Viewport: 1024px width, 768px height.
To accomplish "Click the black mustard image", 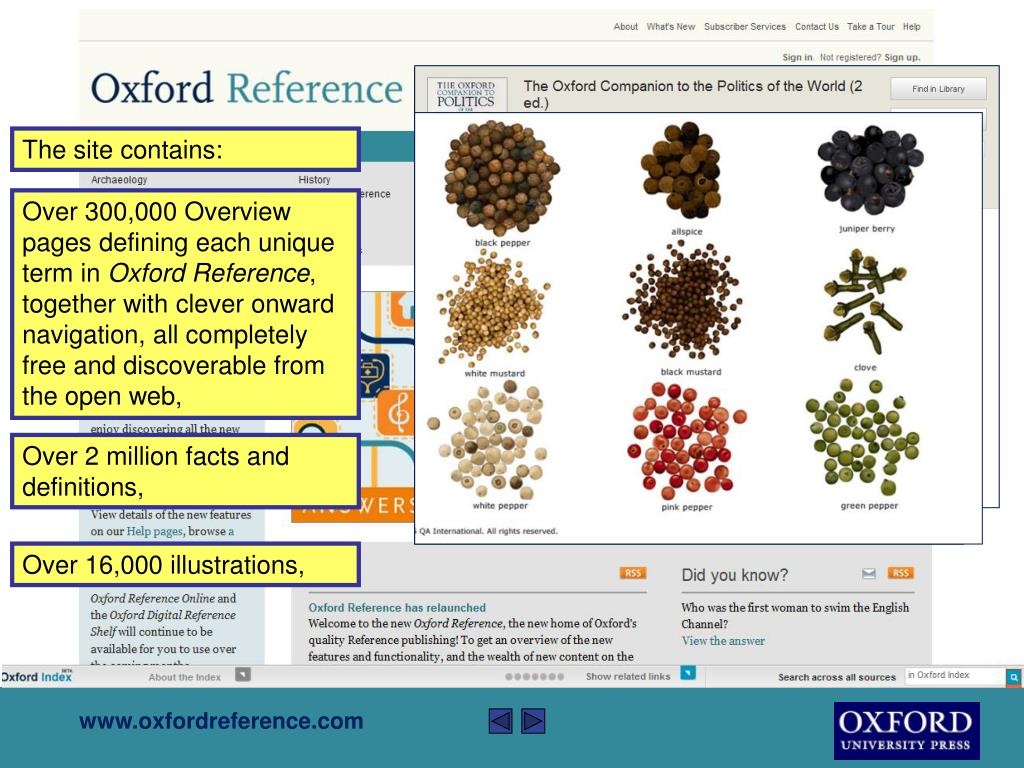I will point(682,300).
